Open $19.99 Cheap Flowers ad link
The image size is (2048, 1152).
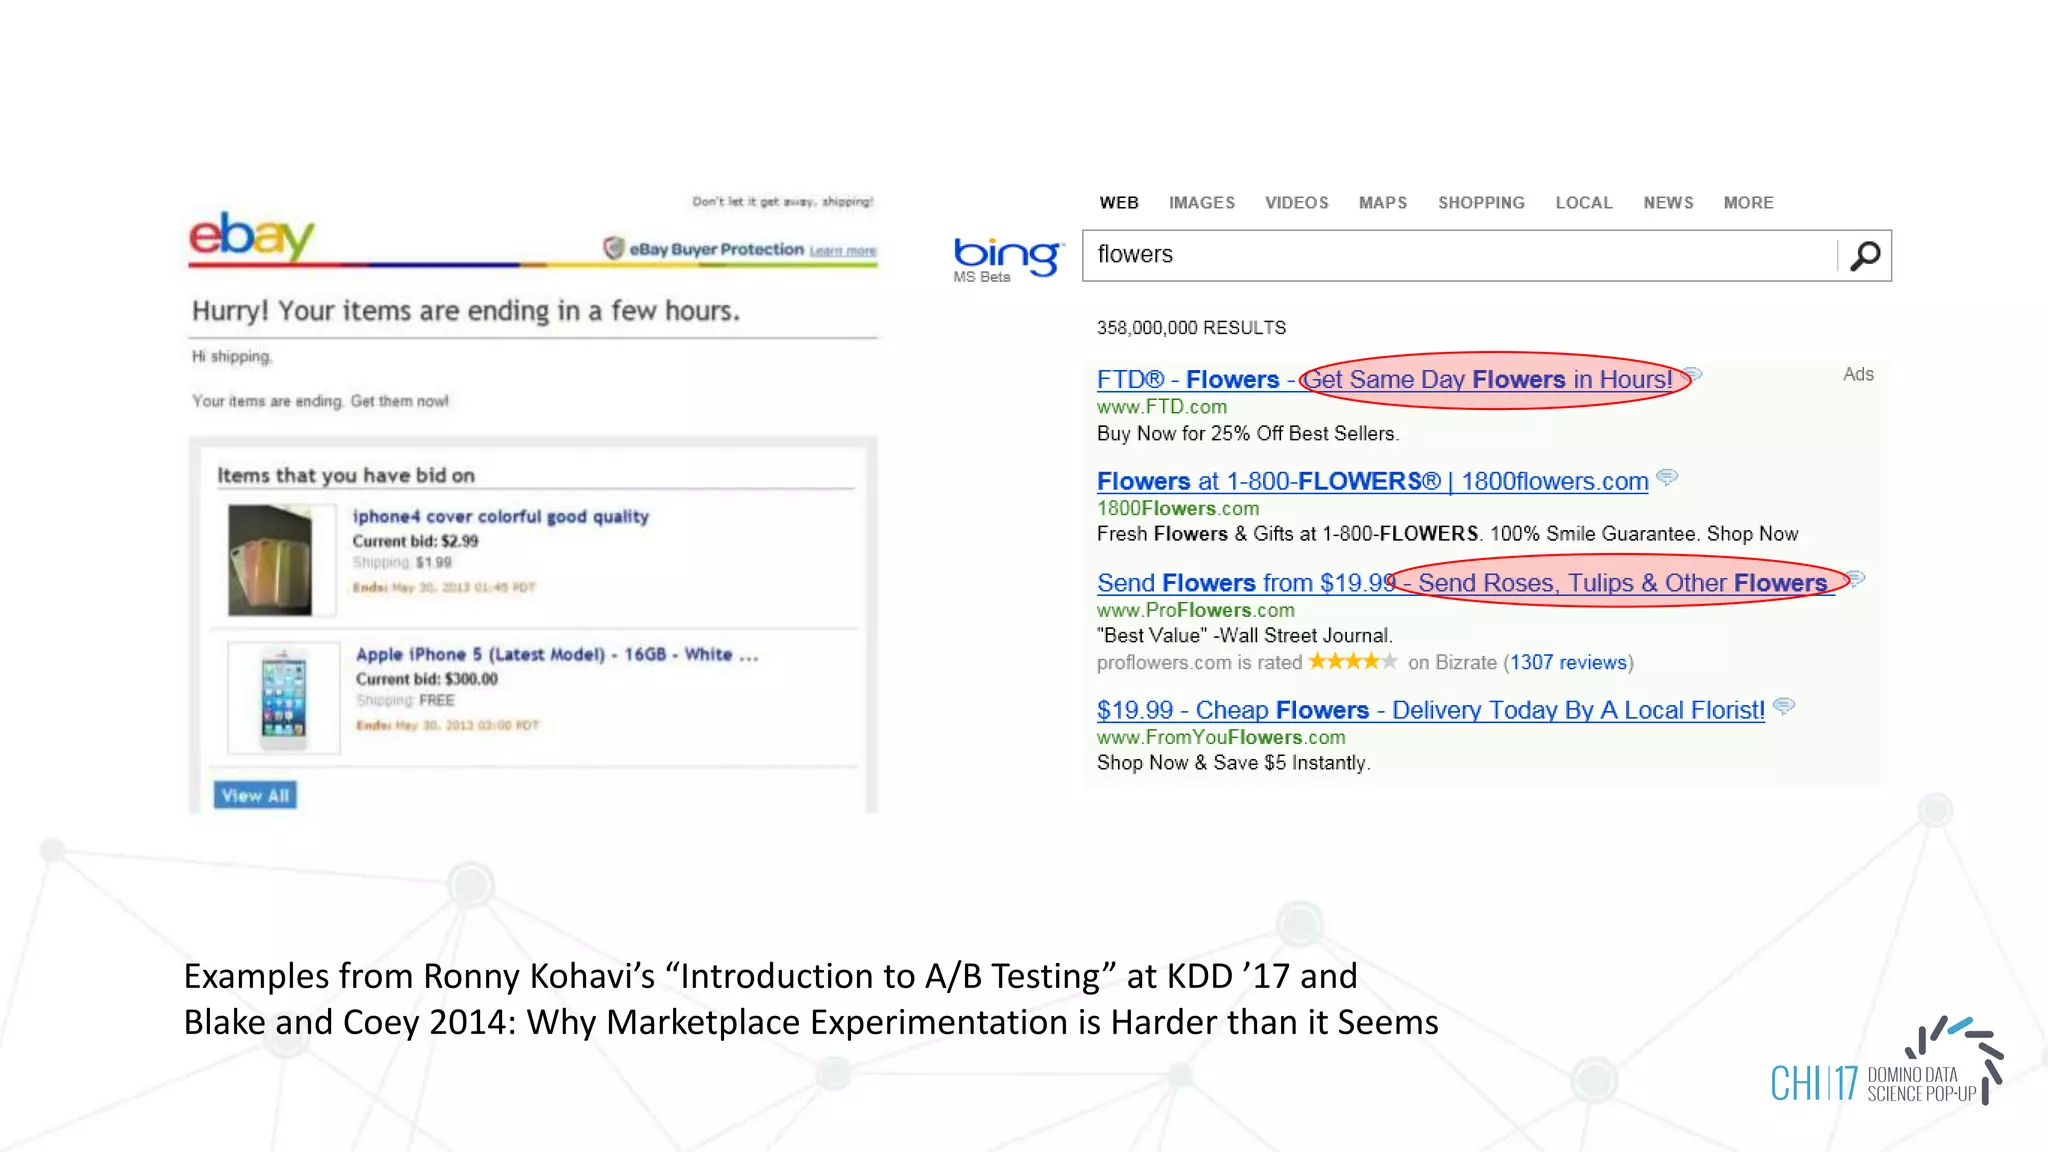tap(1430, 710)
